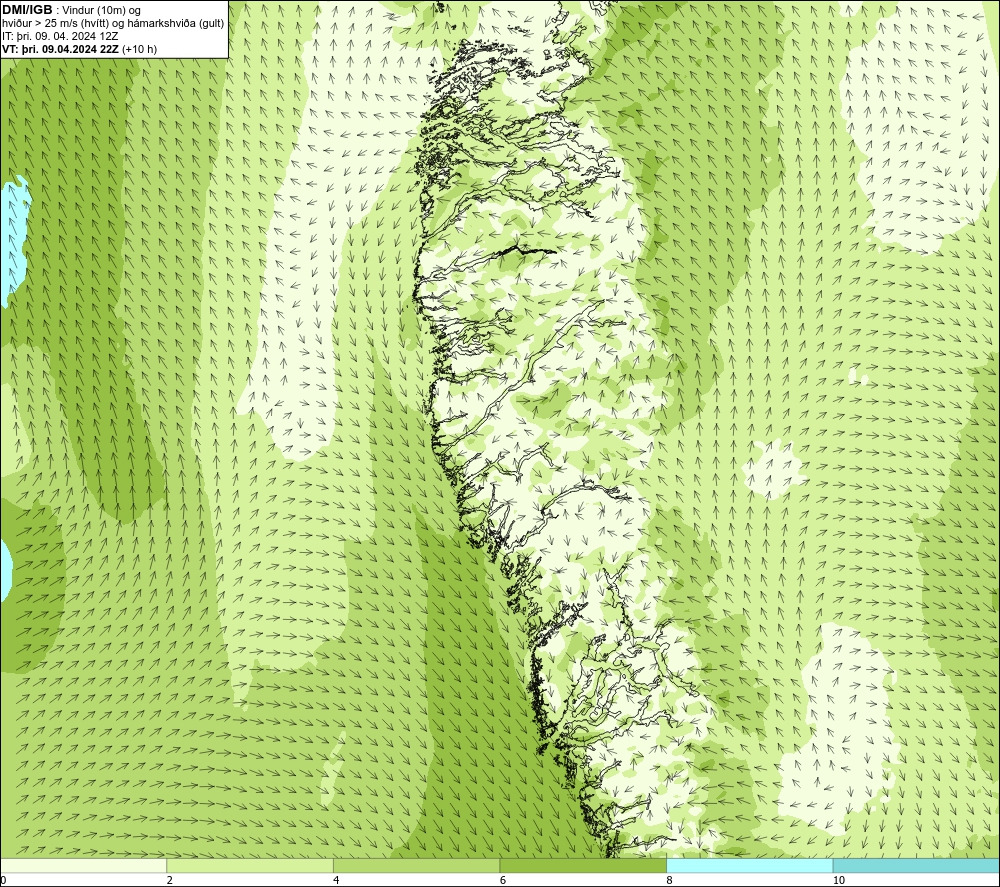Click the 0–2 m/s palest legend swatch
The height and width of the screenshot is (887, 1000).
click(84, 865)
